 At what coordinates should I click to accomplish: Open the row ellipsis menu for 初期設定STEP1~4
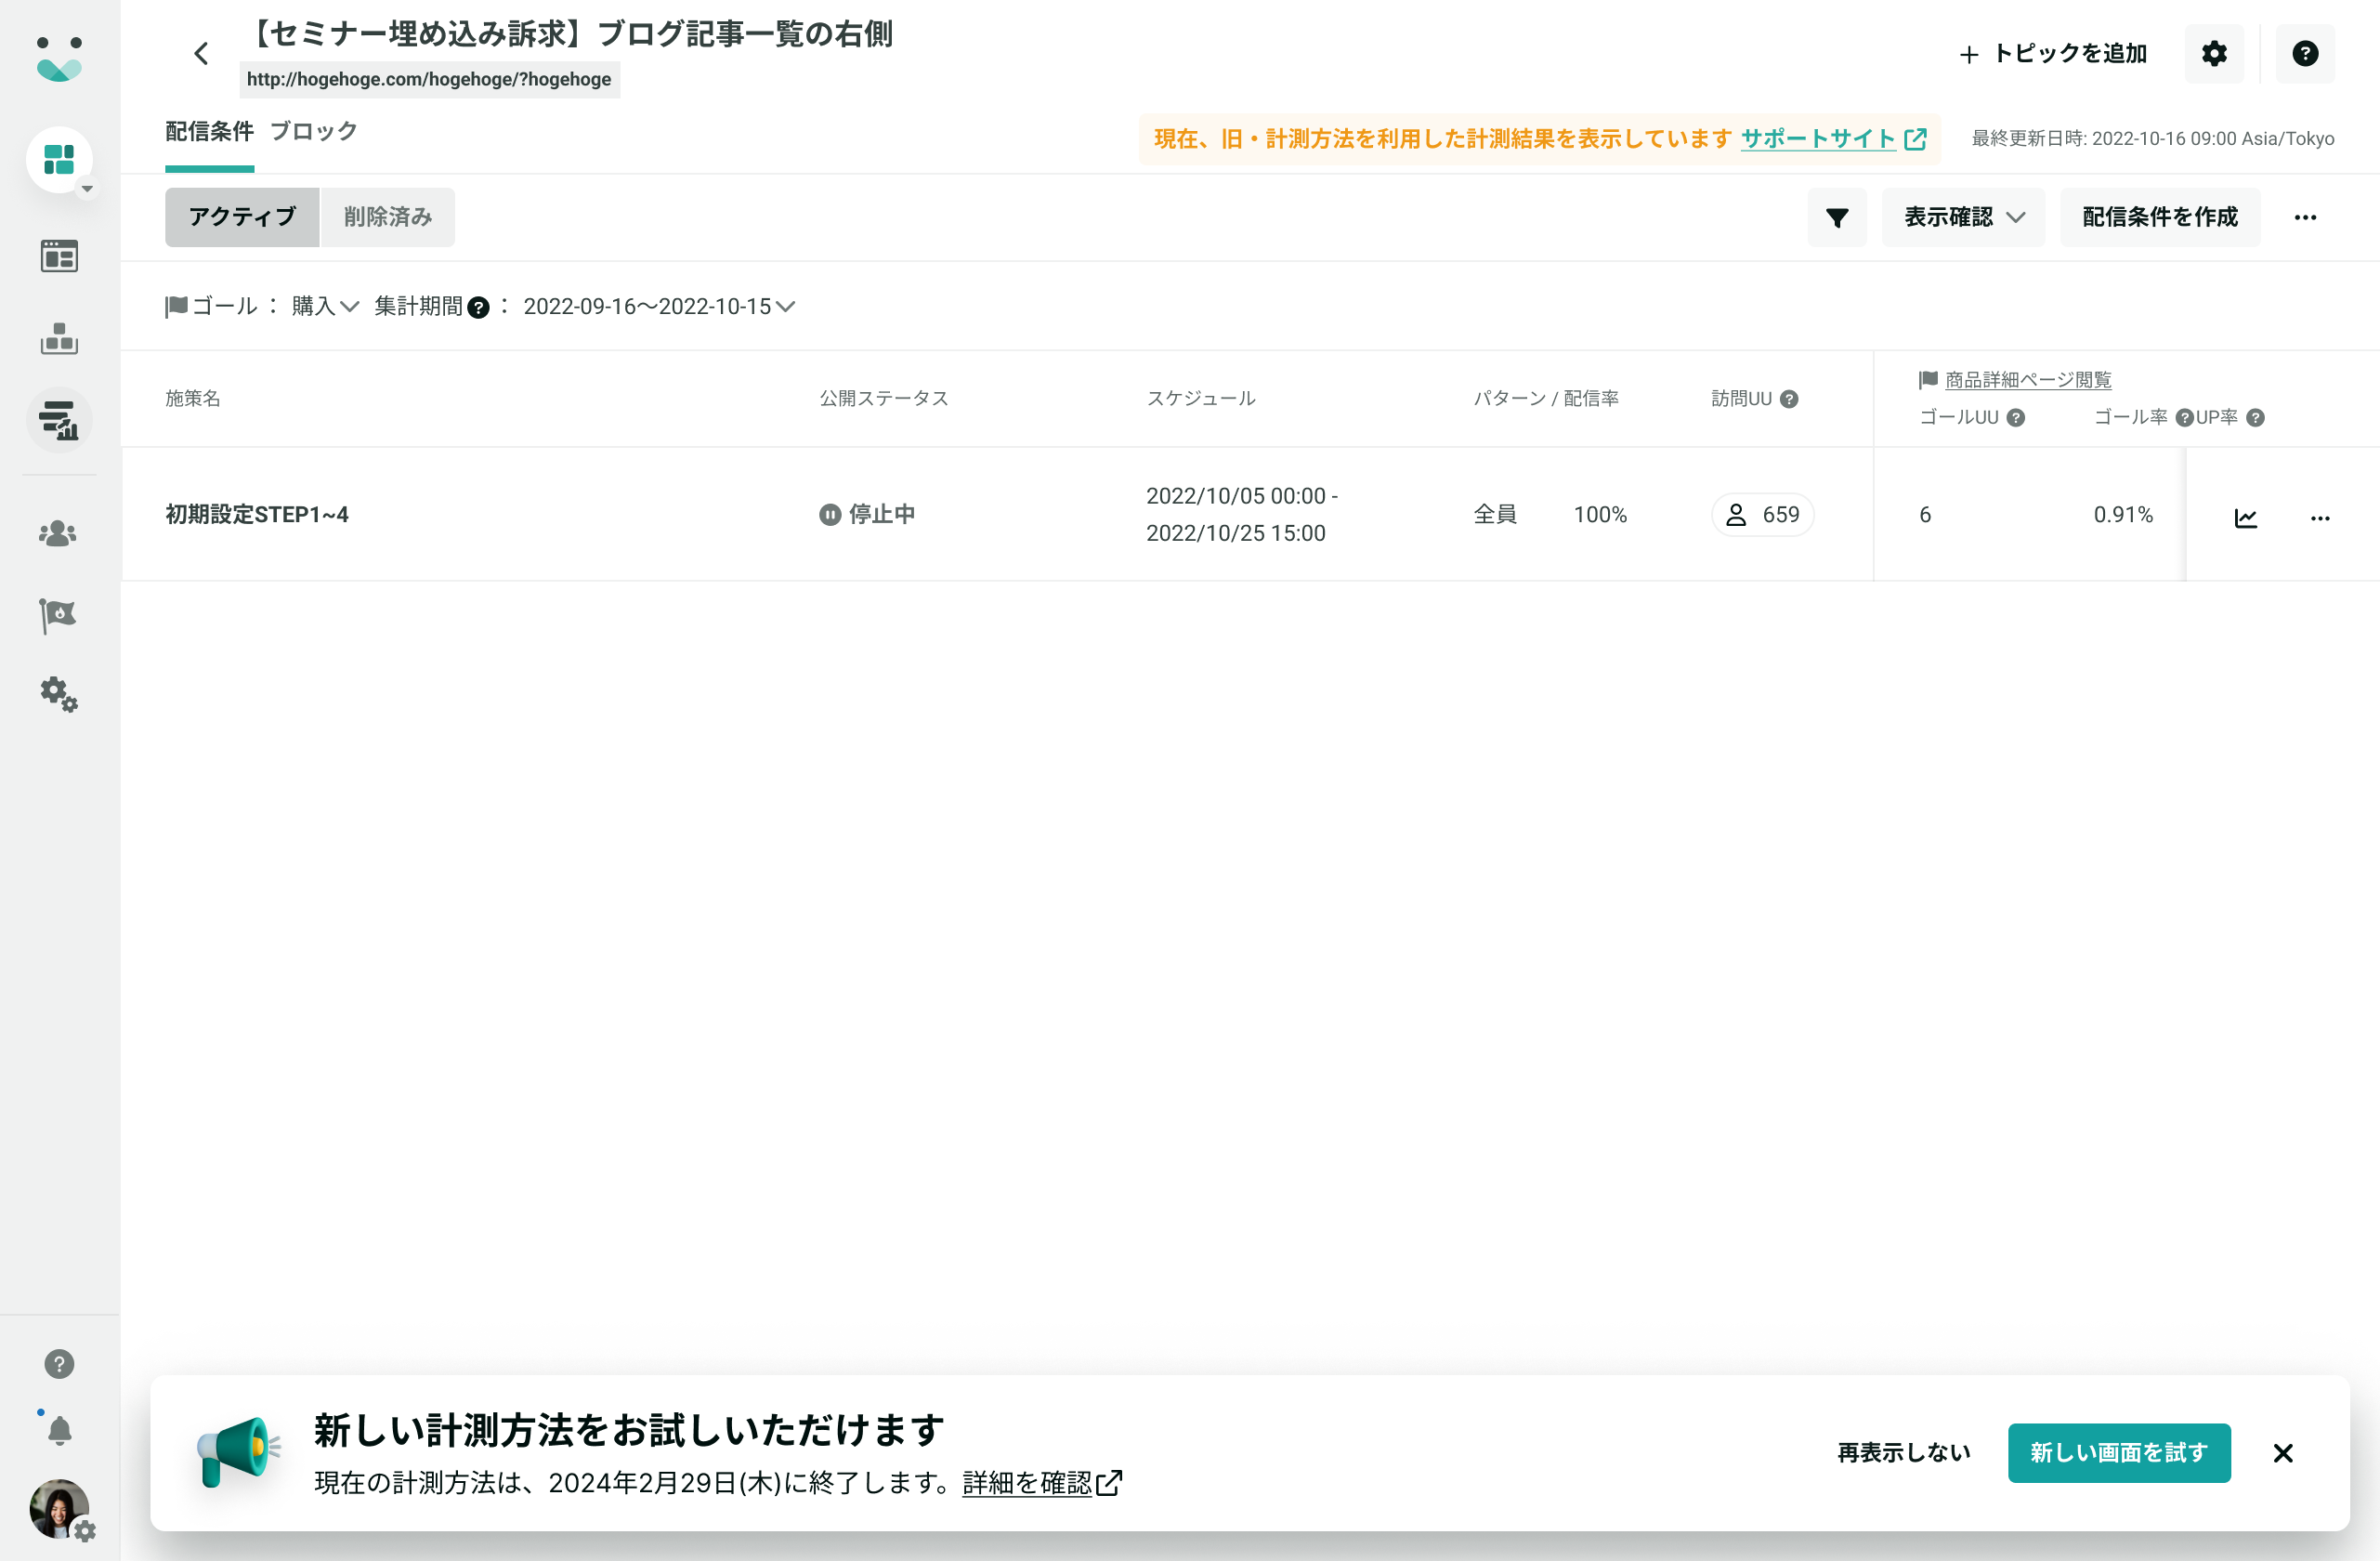(2320, 517)
